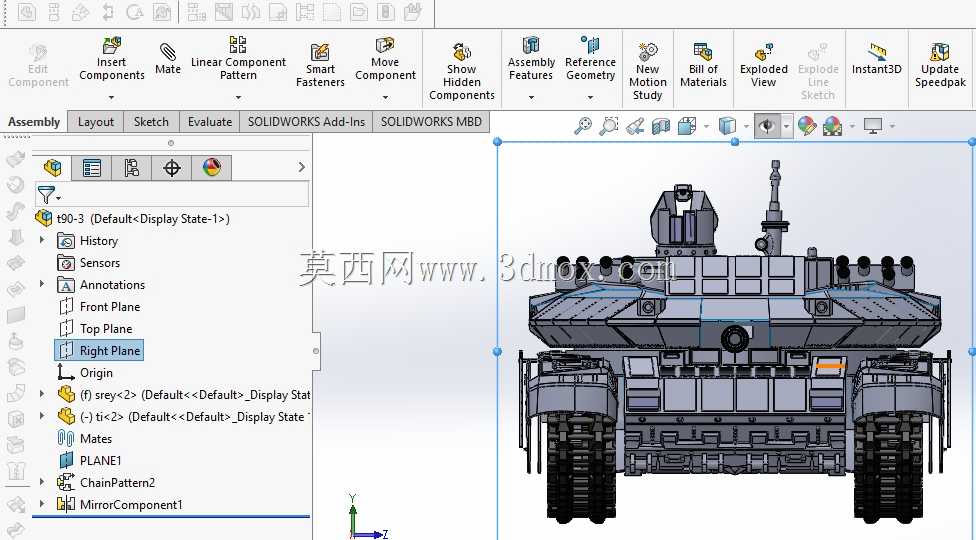This screenshot has width=976, height=540.
Task: Click the orange marker on tank hull
Action: pyautogui.click(x=830, y=366)
